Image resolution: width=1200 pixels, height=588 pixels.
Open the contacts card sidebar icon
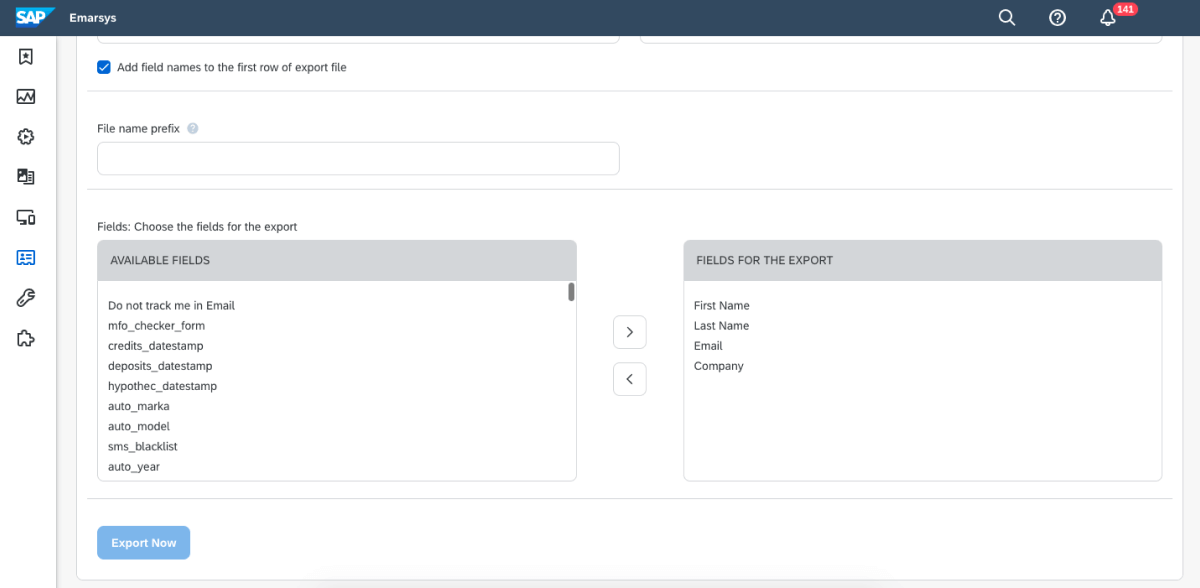pyautogui.click(x=26, y=257)
